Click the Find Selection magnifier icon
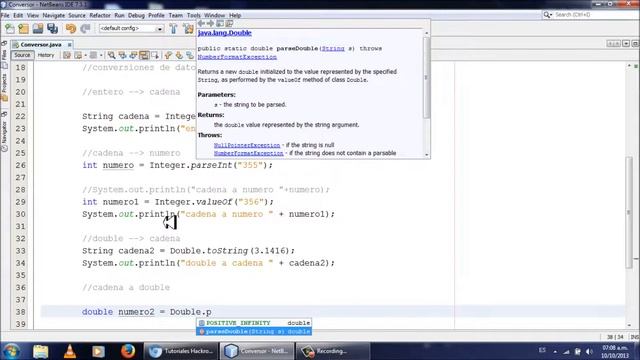Screen dimensions: 640x360 pyautogui.click(x=111, y=55)
